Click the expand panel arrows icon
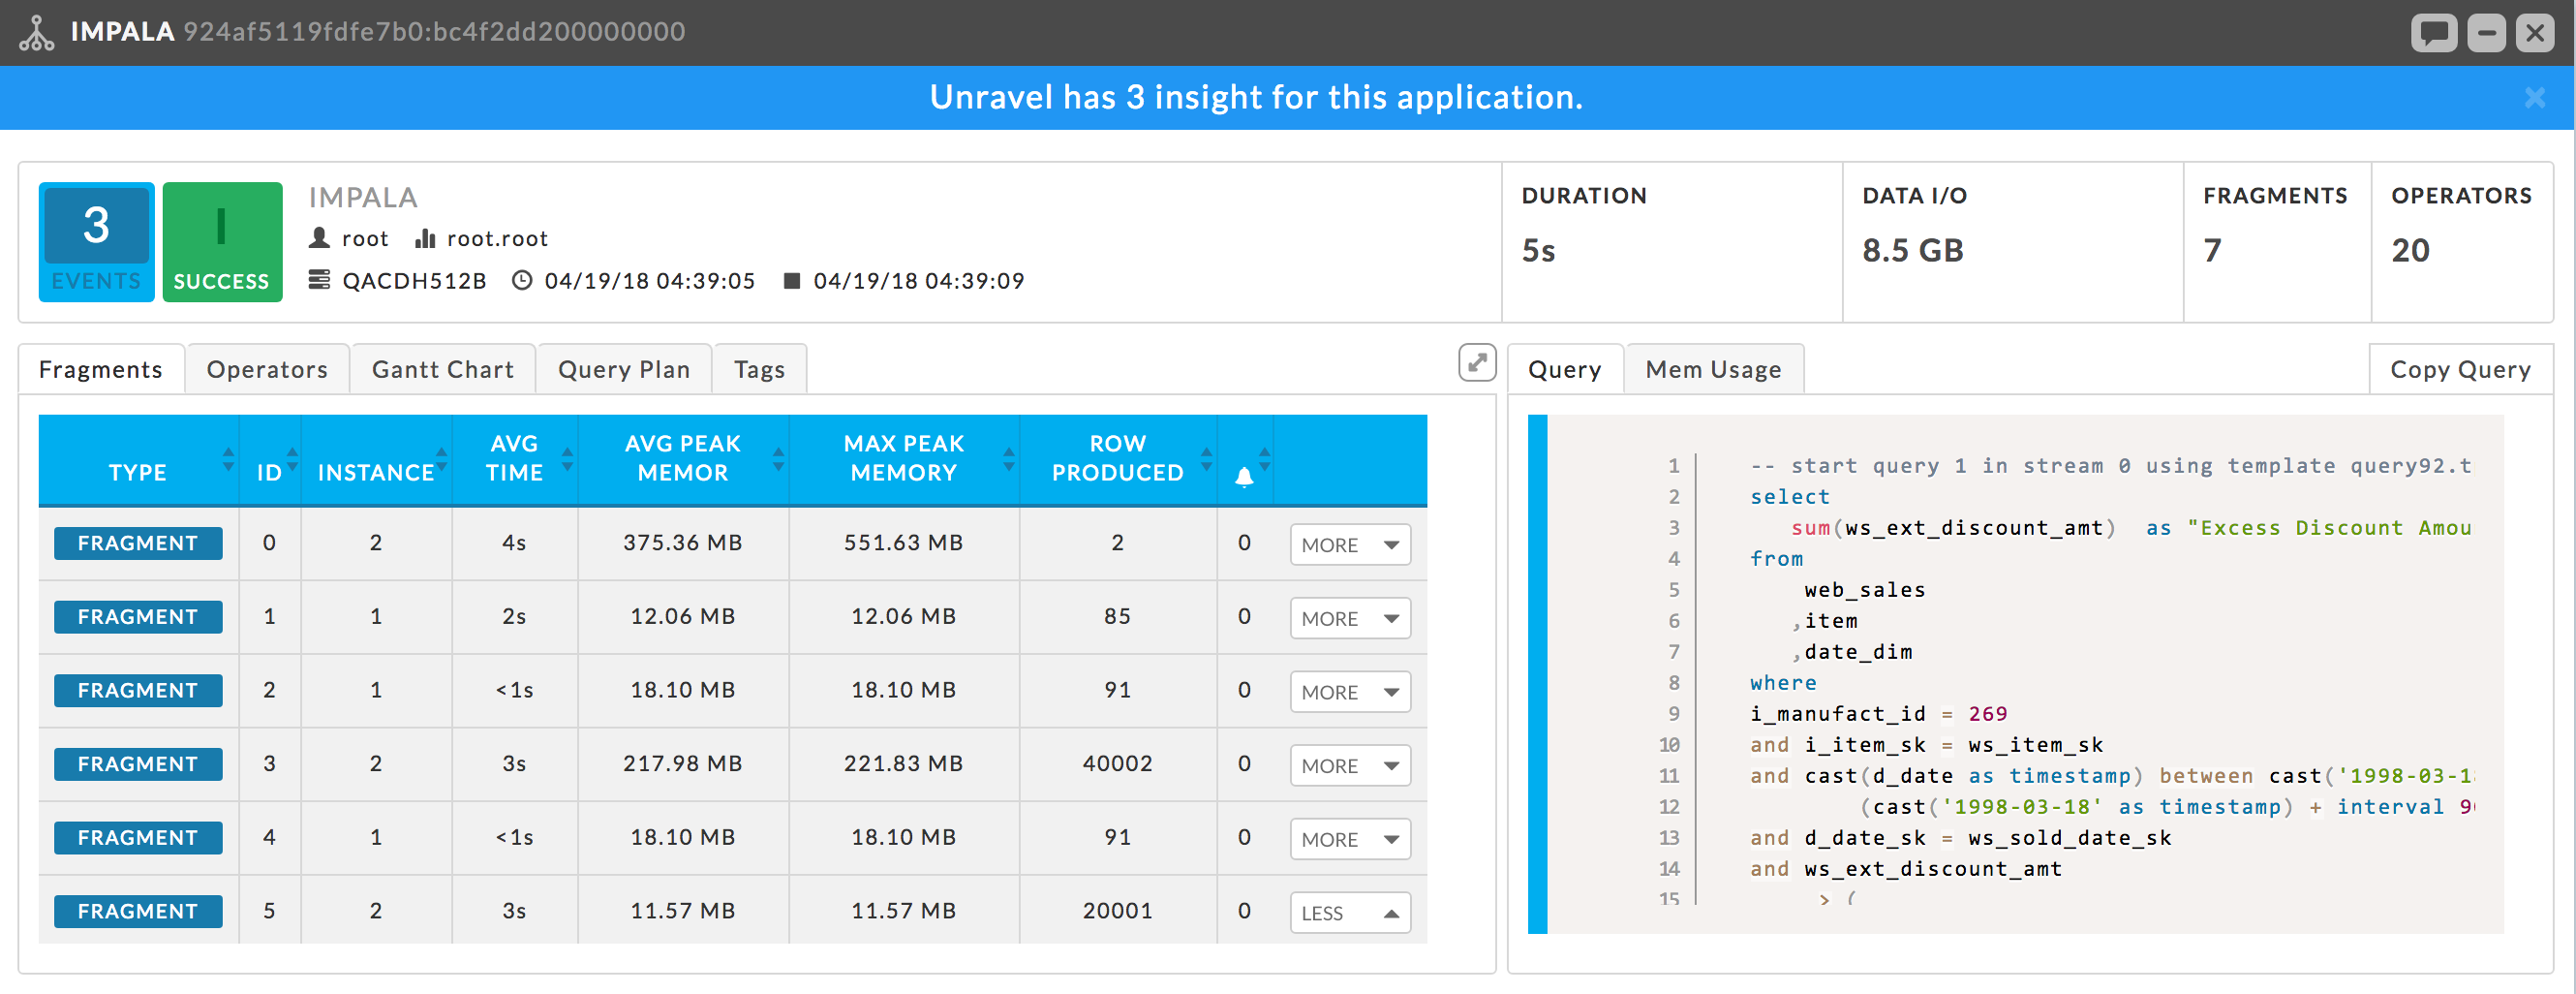 [x=1477, y=363]
